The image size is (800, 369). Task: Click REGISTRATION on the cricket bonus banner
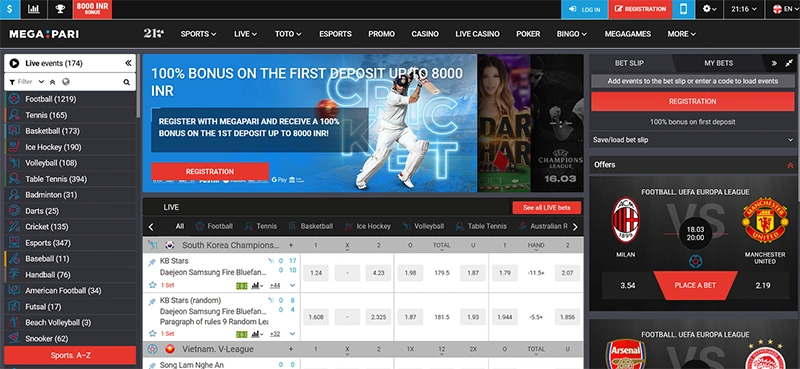(x=210, y=171)
